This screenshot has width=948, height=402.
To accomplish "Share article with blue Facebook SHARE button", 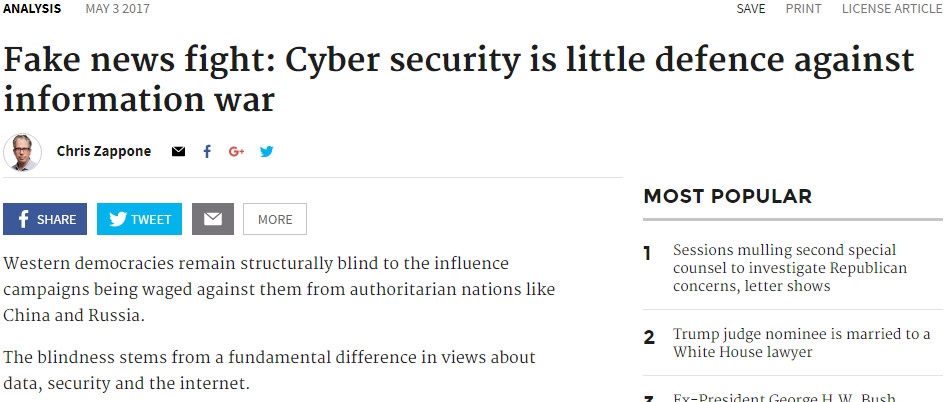I will [x=45, y=219].
